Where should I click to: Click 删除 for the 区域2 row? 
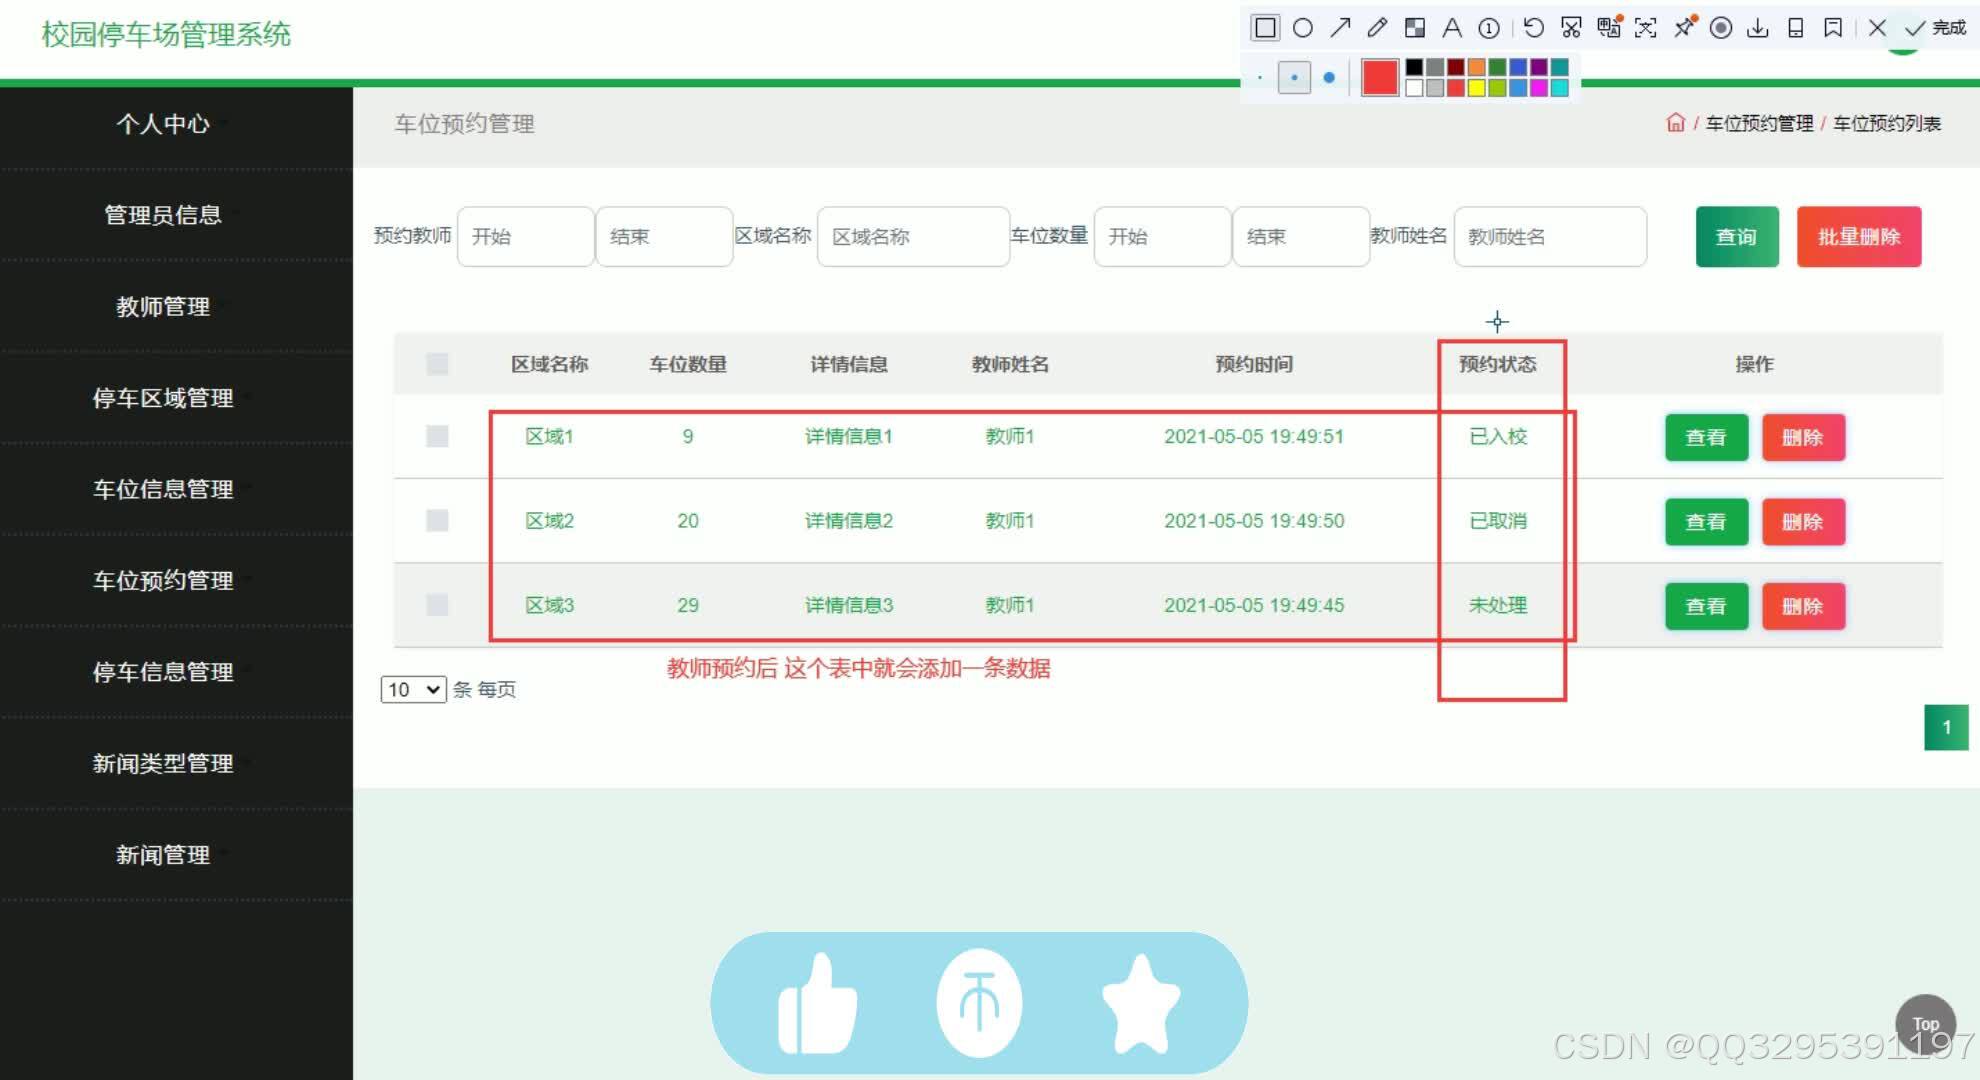pyautogui.click(x=1803, y=521)
